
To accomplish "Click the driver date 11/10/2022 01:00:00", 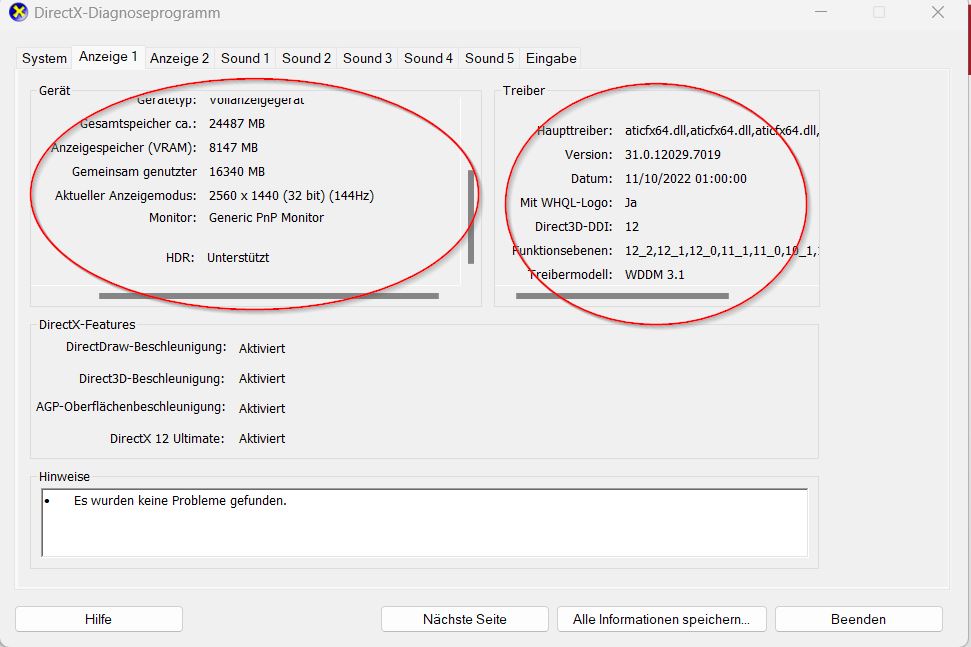I will [x=686, y=179].
